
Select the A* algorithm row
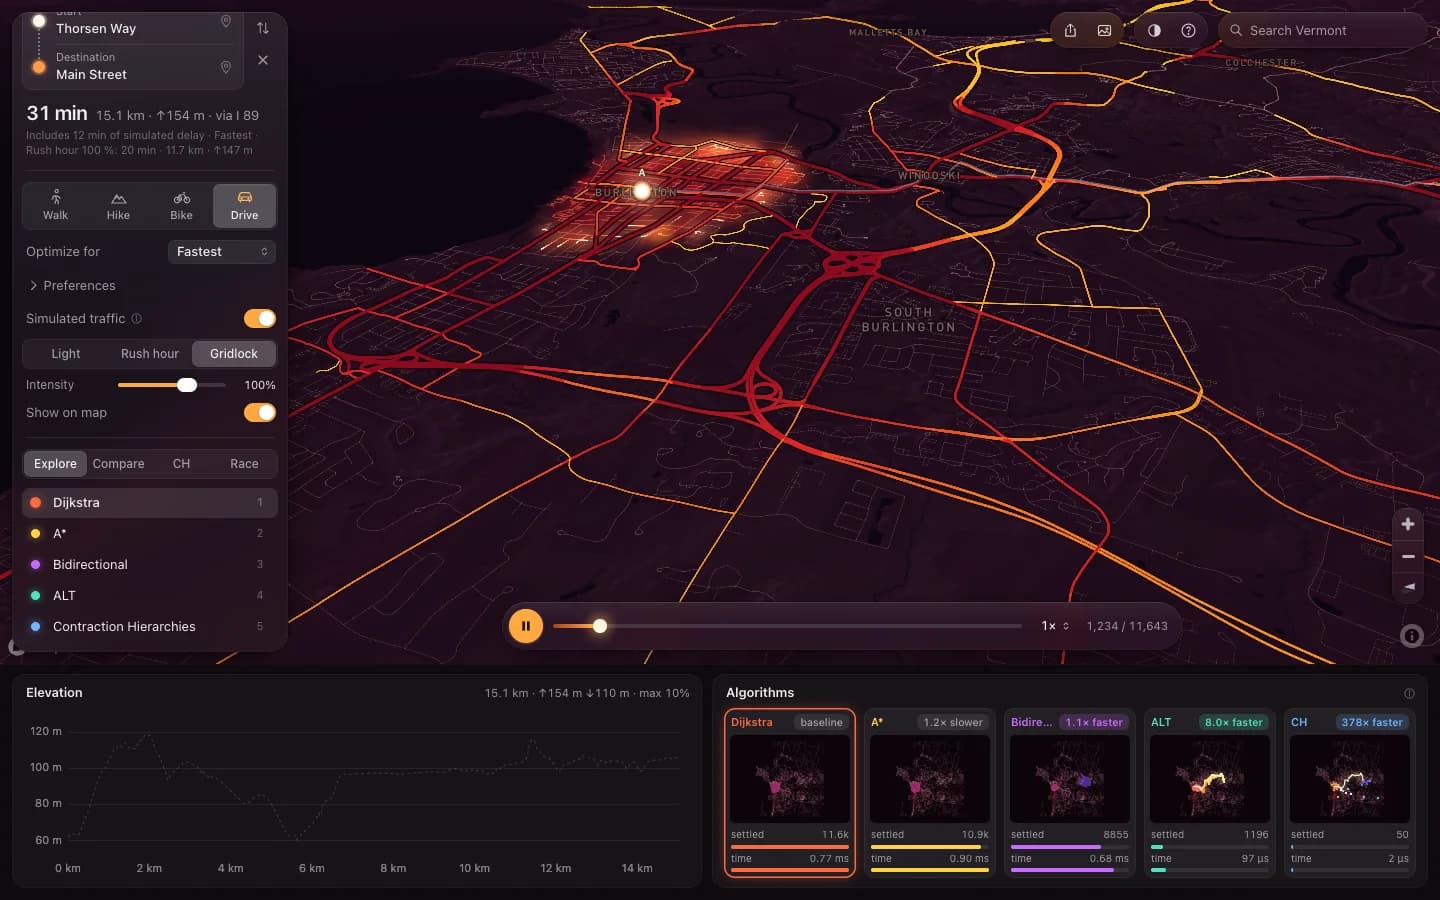[150, 534]
